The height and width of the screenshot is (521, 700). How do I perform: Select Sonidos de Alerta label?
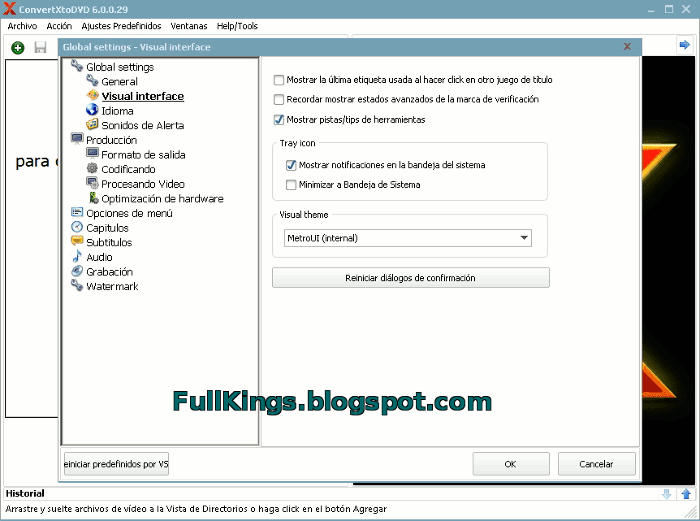pos(143,125)
